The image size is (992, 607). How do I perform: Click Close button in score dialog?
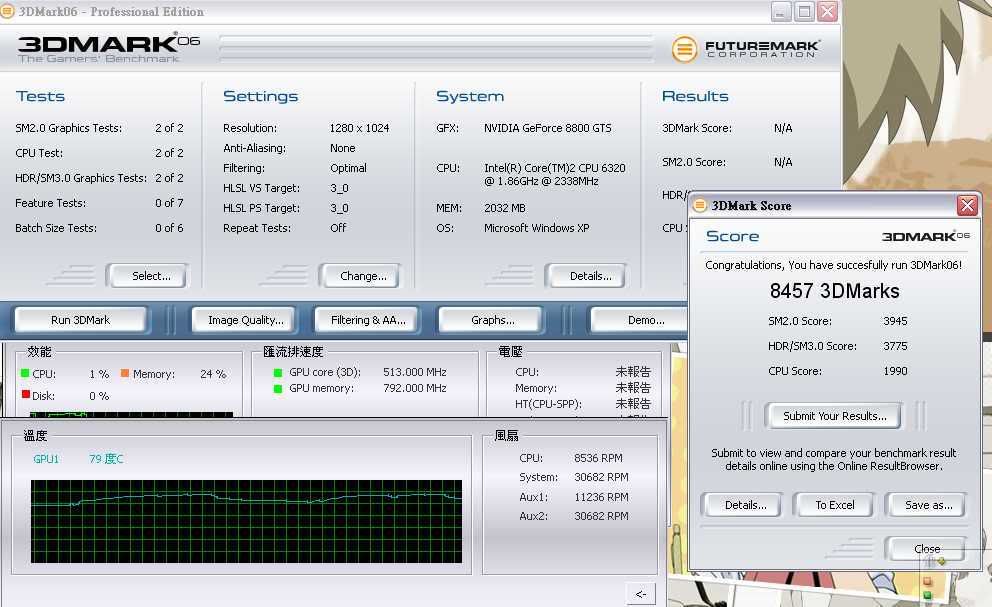click(x=925, y=549)
